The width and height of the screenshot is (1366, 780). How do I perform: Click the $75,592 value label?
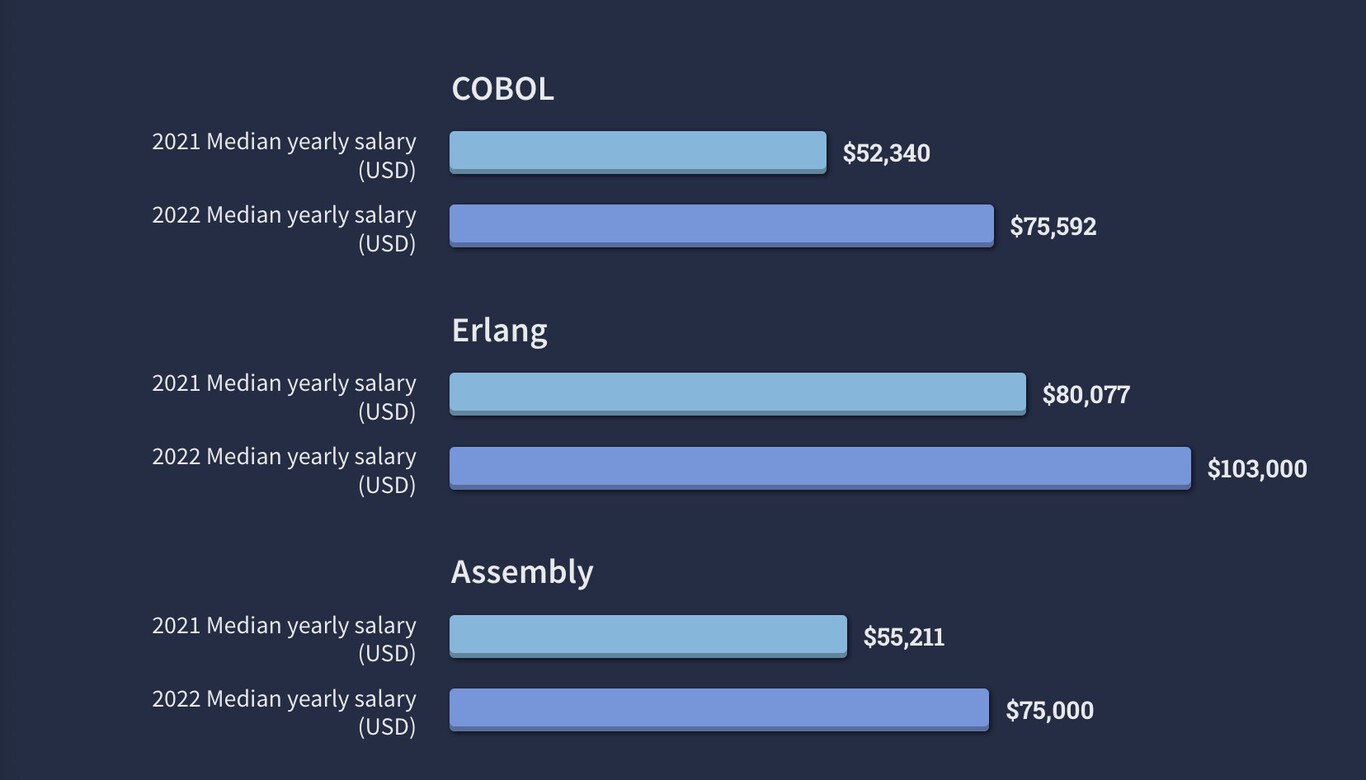[x=1053, y=226]
